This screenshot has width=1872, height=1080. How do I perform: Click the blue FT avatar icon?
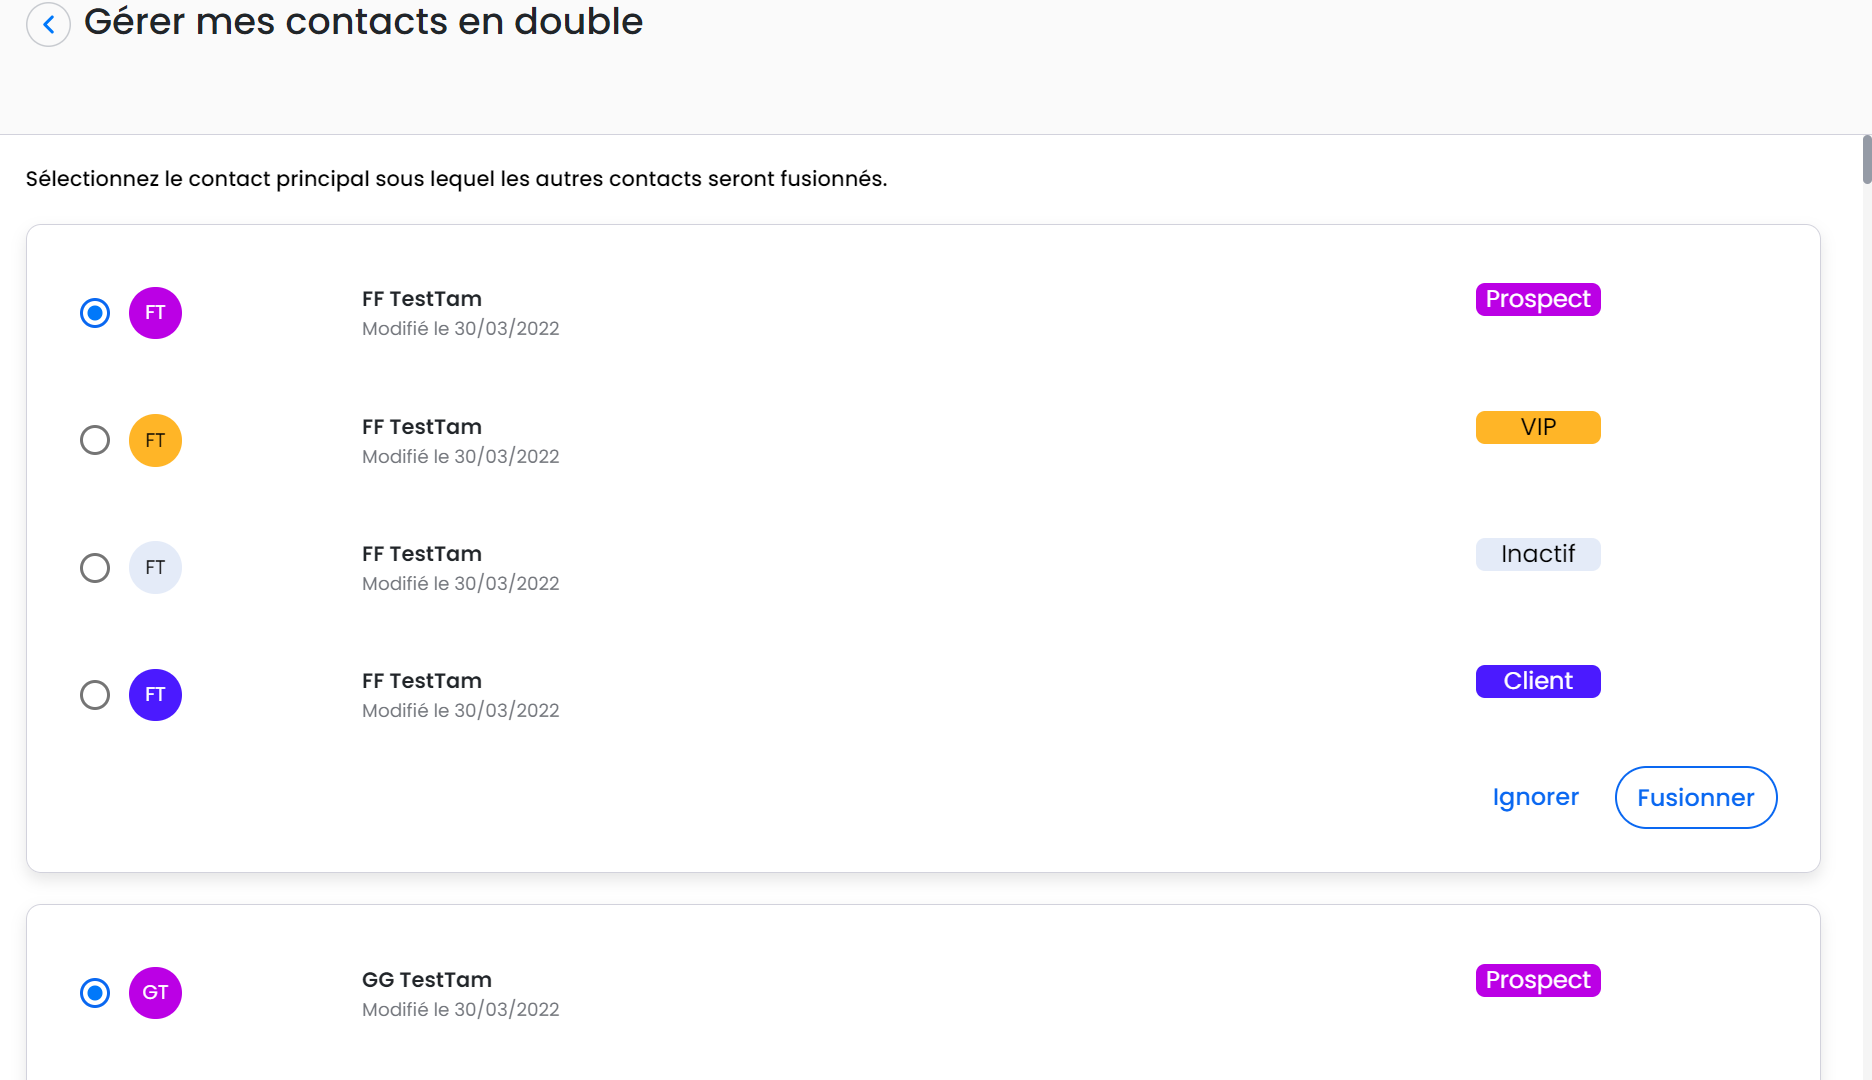155,694
